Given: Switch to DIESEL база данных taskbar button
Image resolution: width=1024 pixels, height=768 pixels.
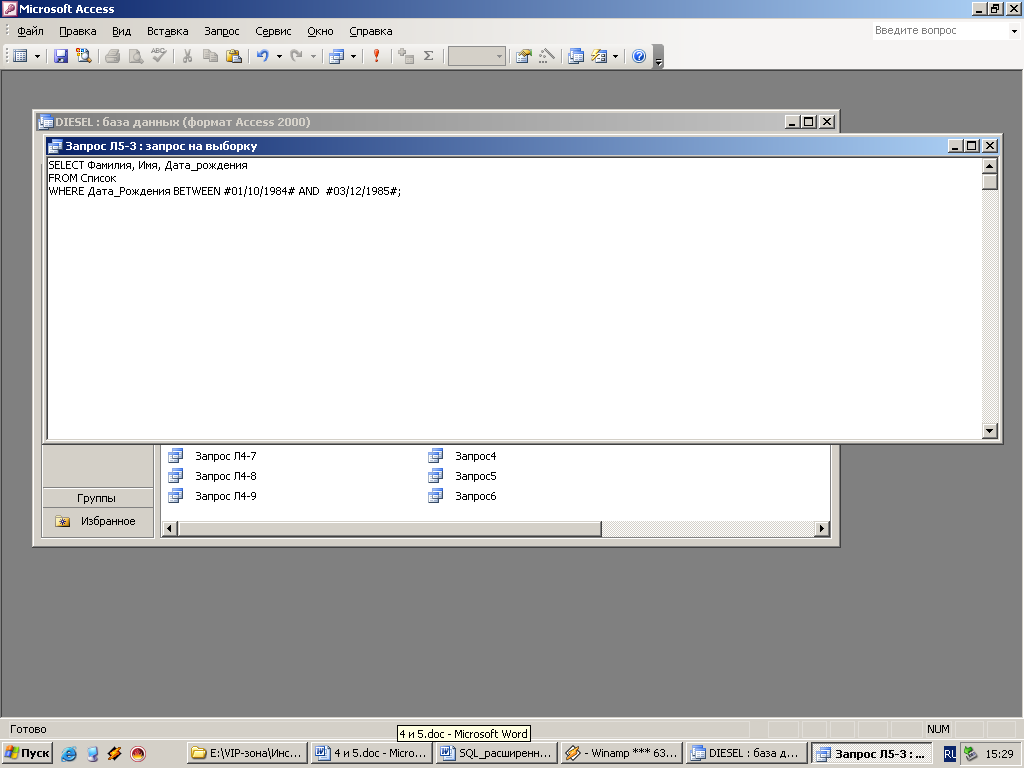Looking at the screenshot, I should (747, 753).
